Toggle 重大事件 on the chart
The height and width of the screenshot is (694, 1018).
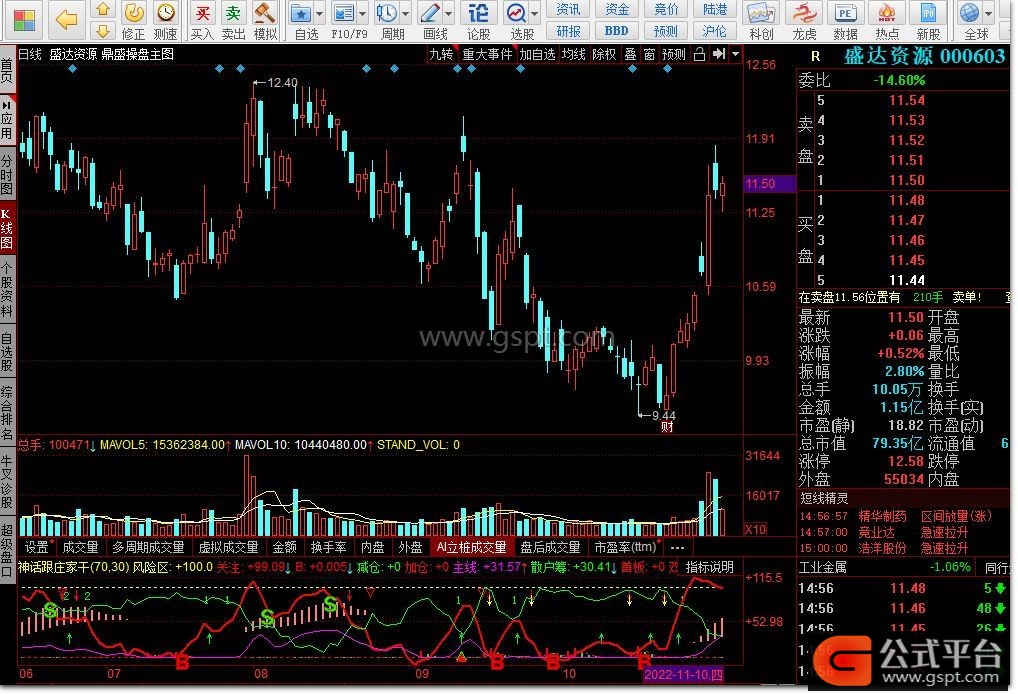click(487, 55)
